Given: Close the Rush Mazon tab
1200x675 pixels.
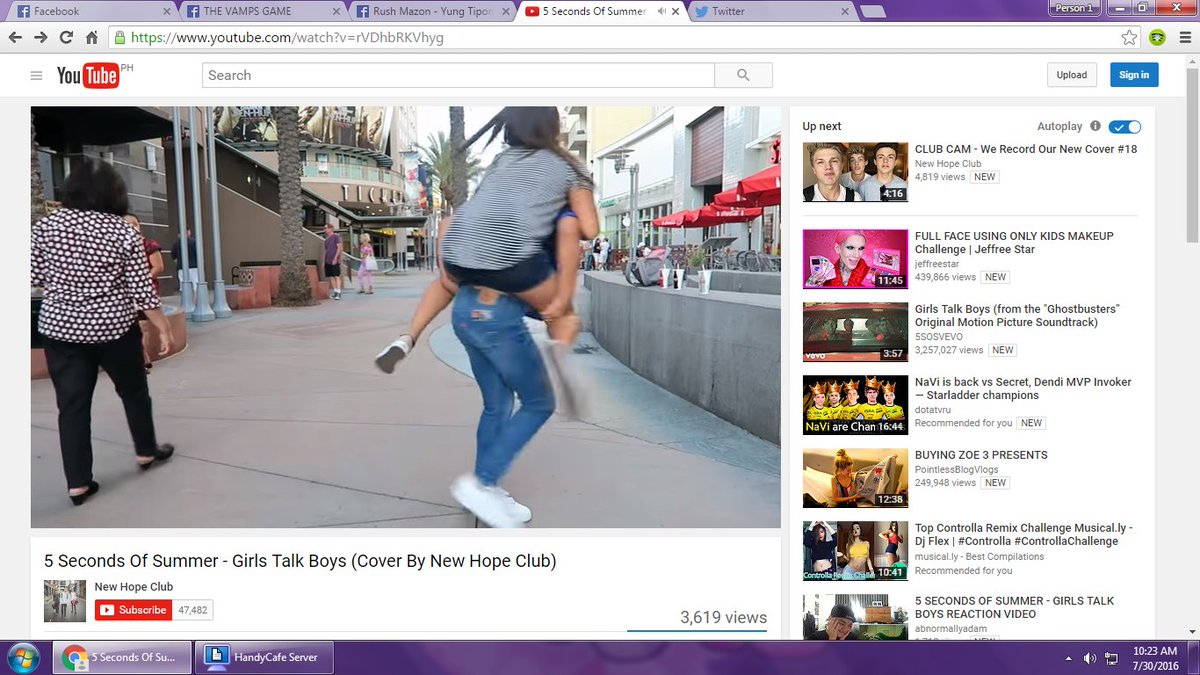Looking at the screenshot, I should [x=506, y=11].
